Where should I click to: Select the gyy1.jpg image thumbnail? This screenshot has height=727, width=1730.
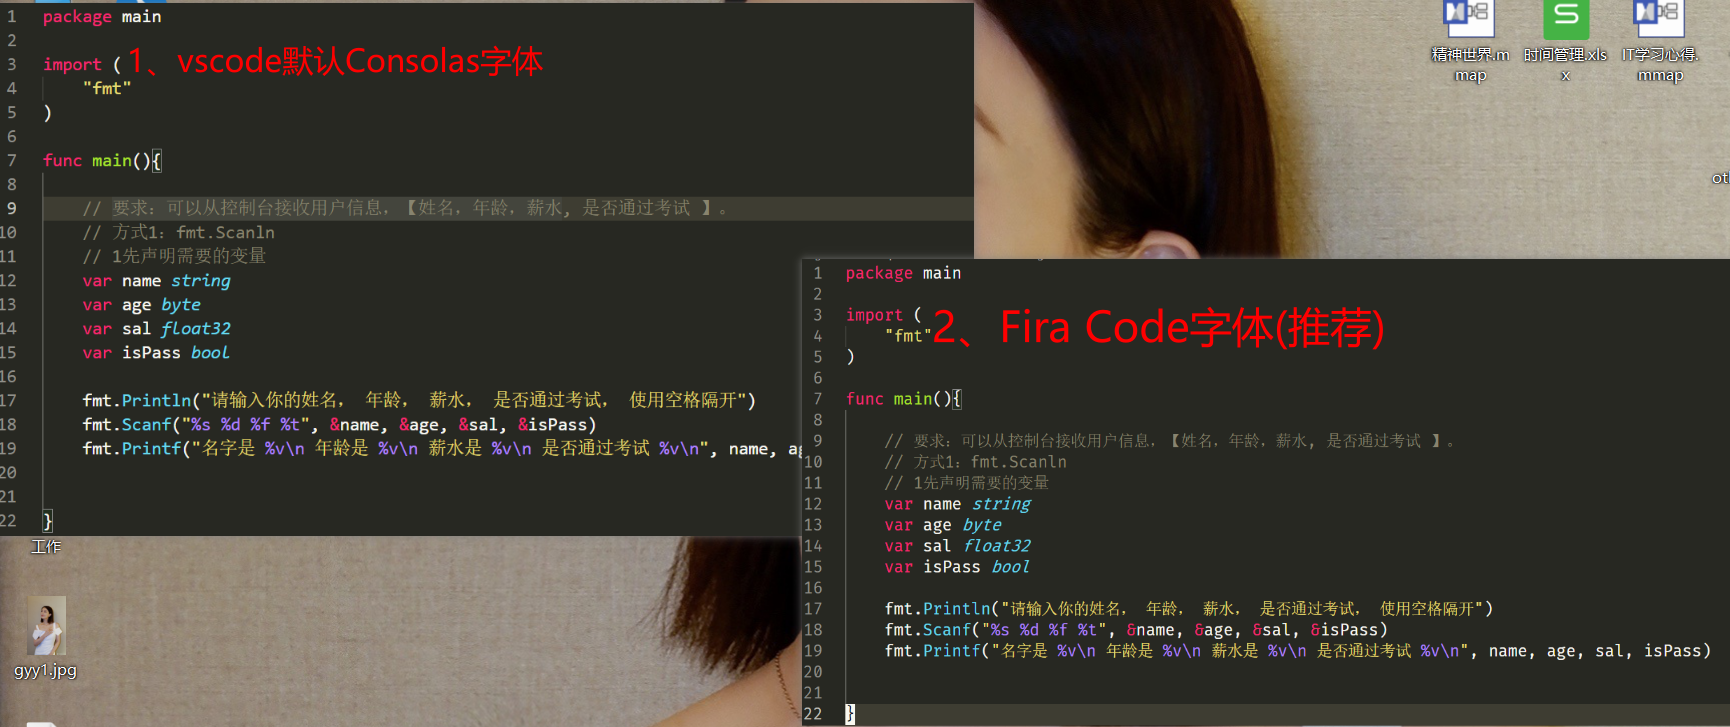coord(46,626)
